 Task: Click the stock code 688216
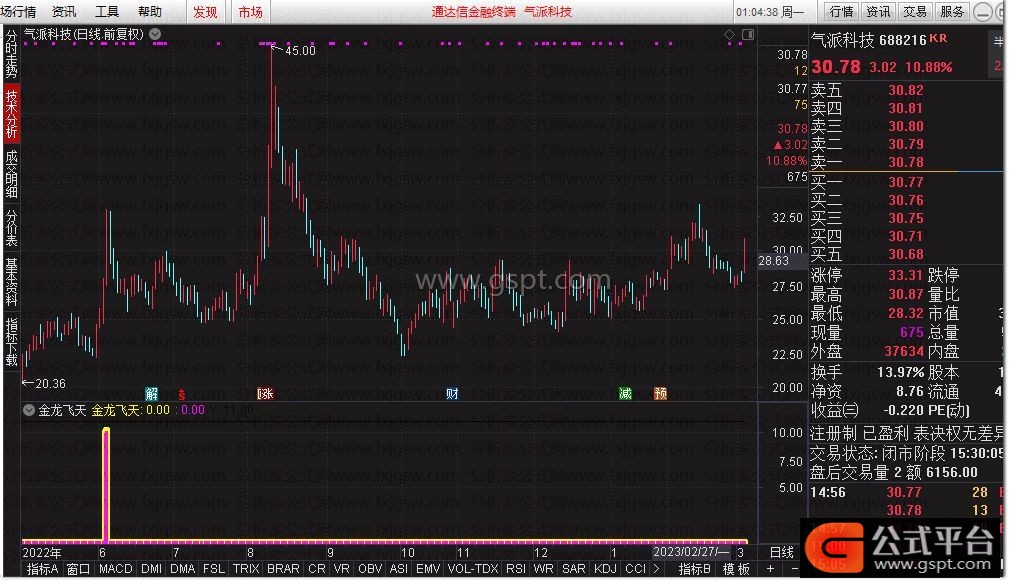pos(902,41)
